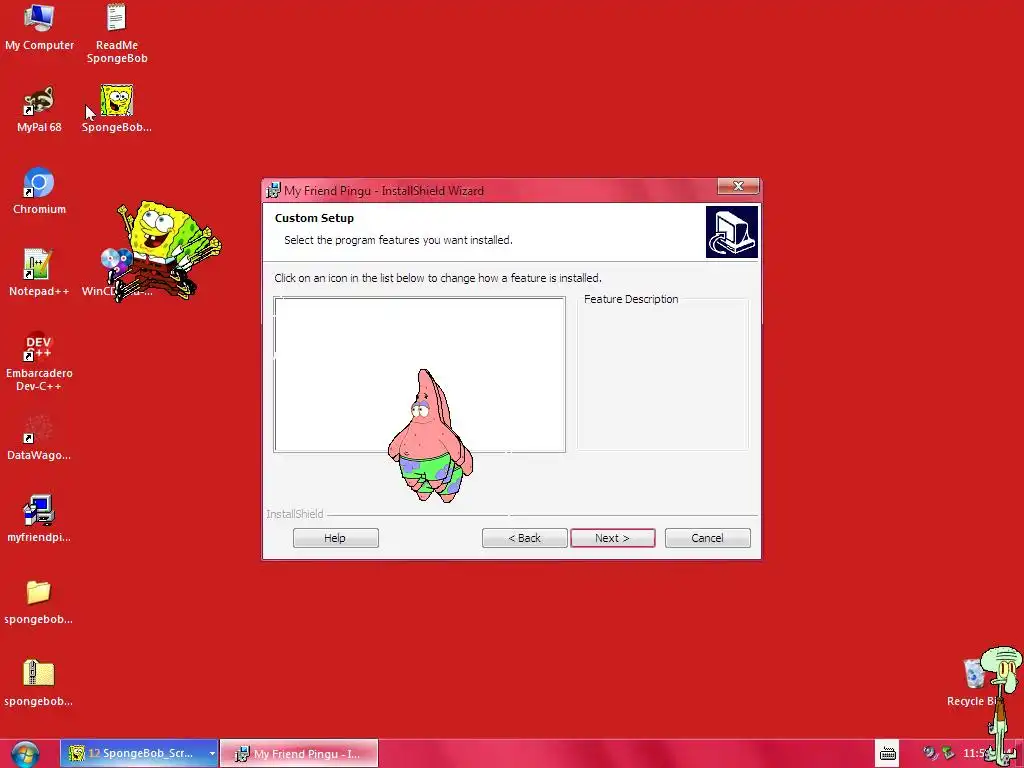This screenshot has height=768, width=1024.
Task: Open the My Computer desktop icon
Action: (x=39, y=27)
